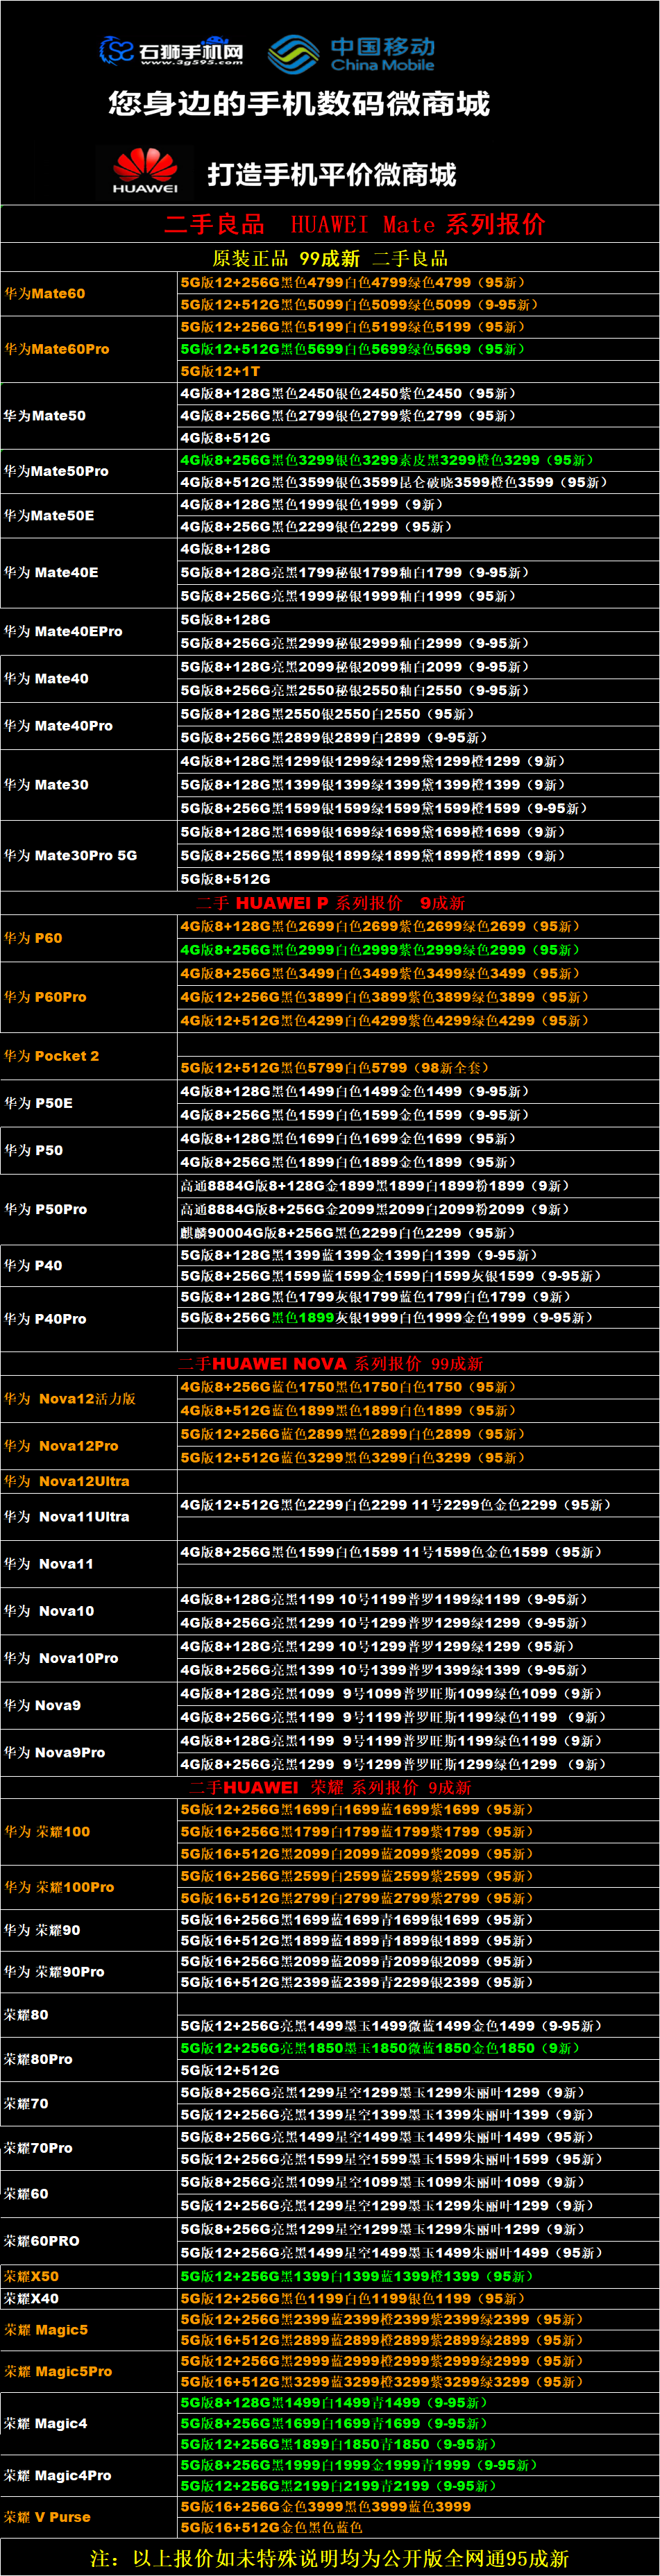This screenshot has width=660, height=2576.
Task: Select the 华为 P40 model cell
Action: click(x=89, y=1265)
